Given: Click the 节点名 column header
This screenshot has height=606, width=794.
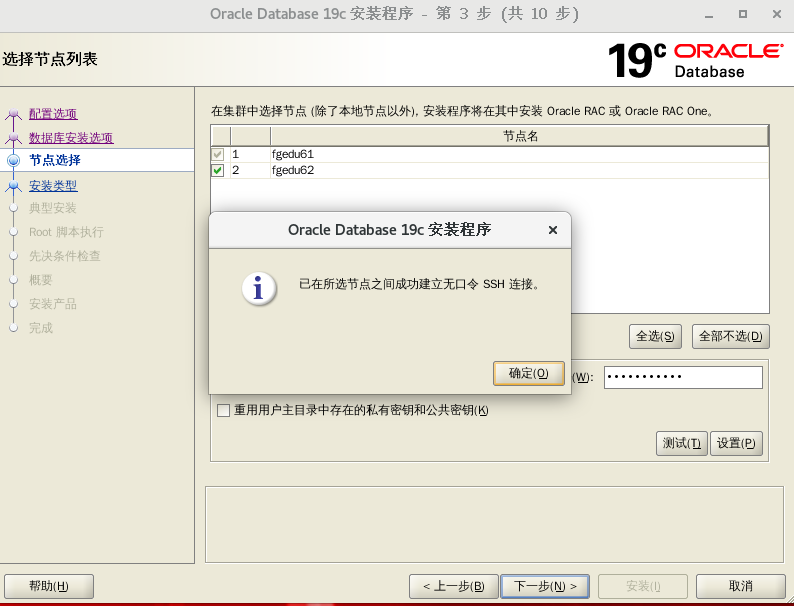Looking at the screenshot, I should [x=520, y=136].
